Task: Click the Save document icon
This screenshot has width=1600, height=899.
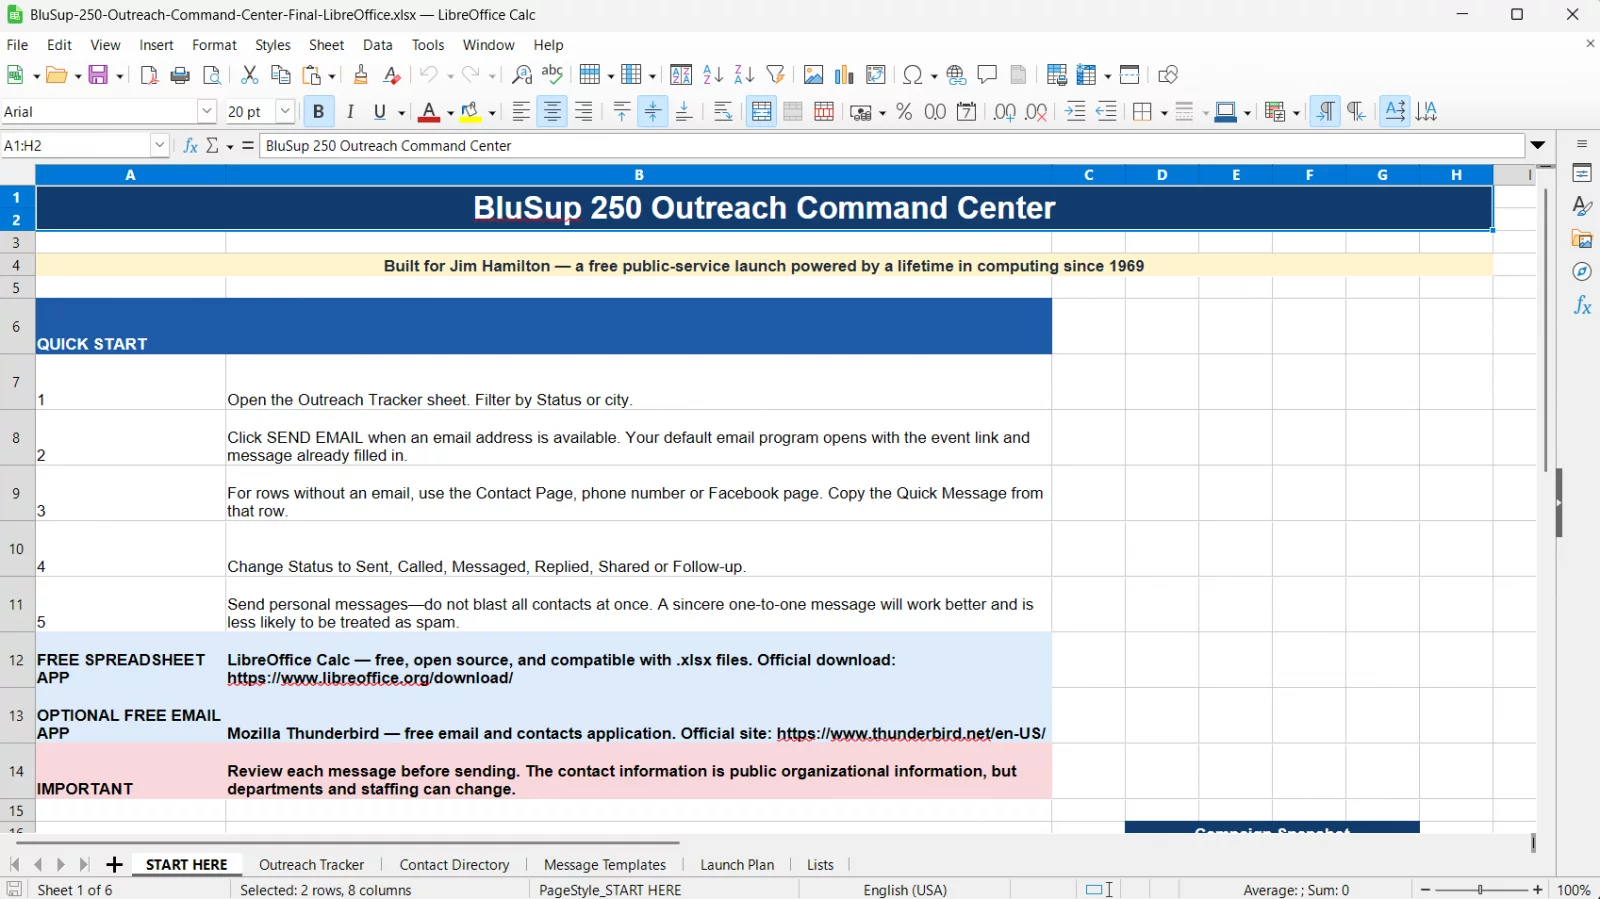Action: tap(98, 75)
